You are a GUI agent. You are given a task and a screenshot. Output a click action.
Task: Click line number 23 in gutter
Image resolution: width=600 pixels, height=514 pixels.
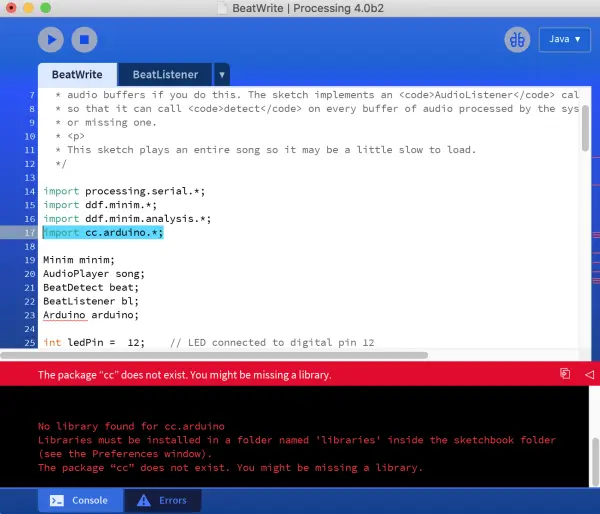tap(30, 315)
